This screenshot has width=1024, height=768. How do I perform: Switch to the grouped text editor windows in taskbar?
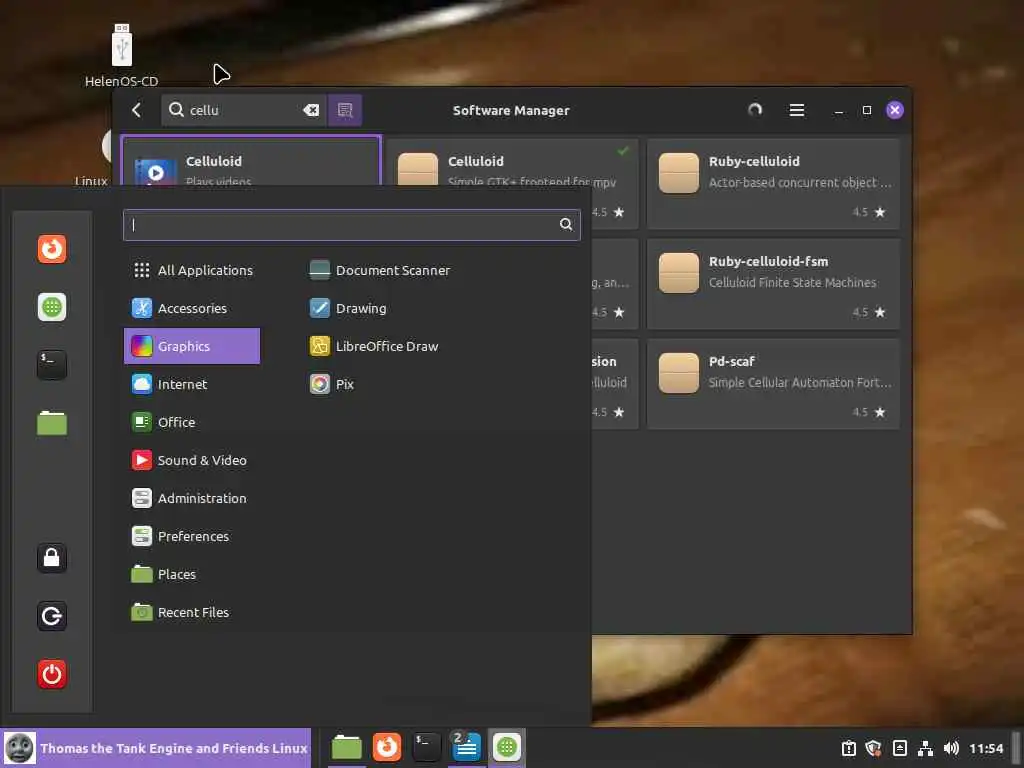point(466,747)
